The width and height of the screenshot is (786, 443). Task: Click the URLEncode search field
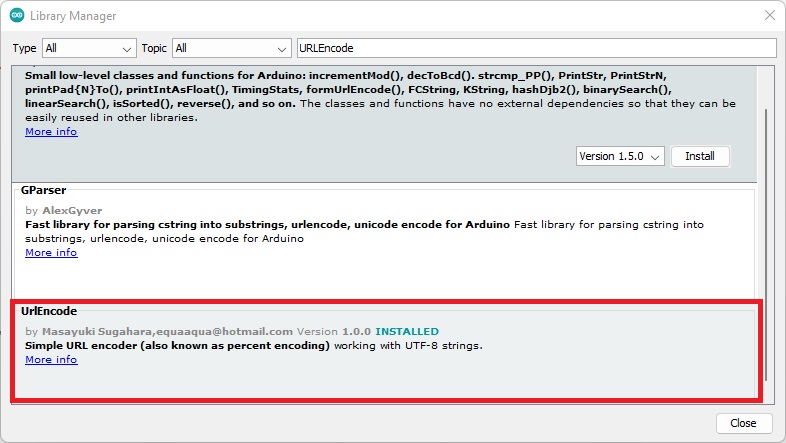(x=536, y=48)
